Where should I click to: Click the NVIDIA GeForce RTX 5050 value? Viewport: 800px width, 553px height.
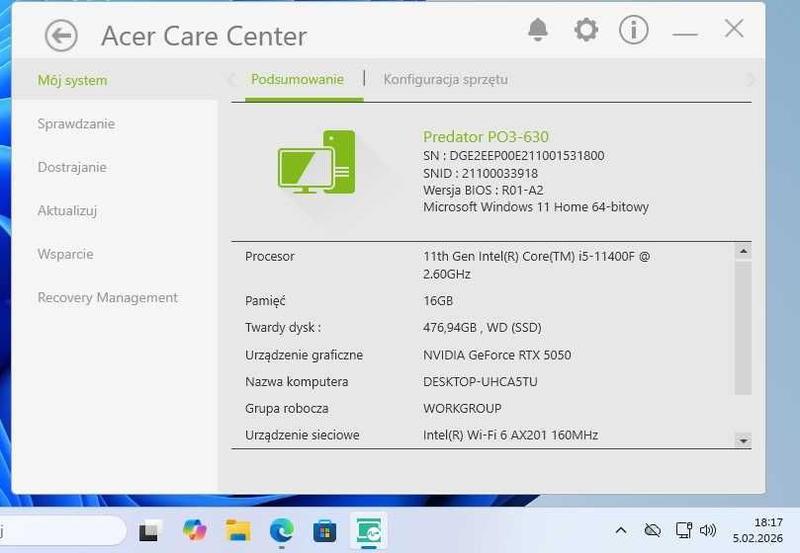[497, 355]
